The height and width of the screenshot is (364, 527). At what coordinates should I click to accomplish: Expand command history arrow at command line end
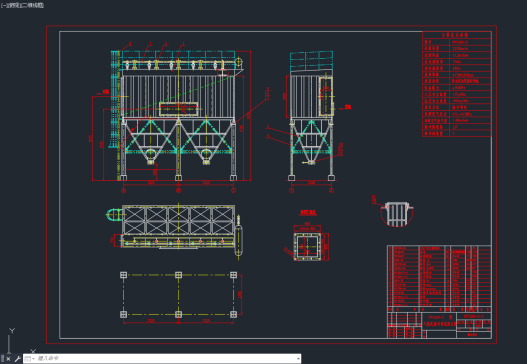[x=298, y=359]
